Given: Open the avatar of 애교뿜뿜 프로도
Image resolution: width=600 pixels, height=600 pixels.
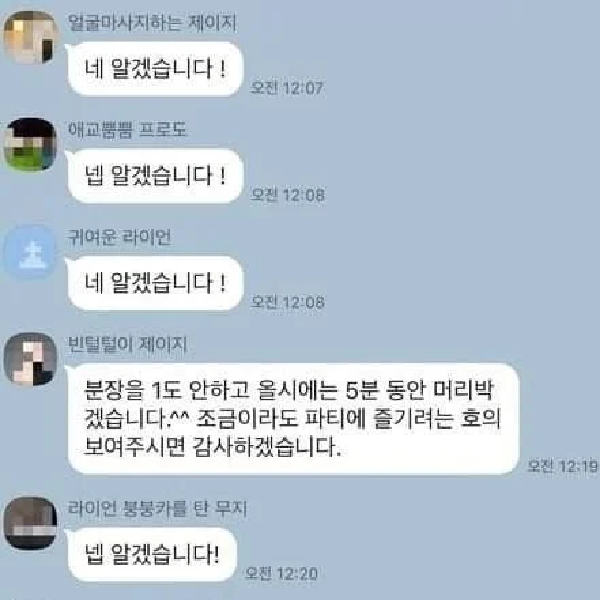Looking at the screenshot, I should pyautogui.click(x=31, y=144).
